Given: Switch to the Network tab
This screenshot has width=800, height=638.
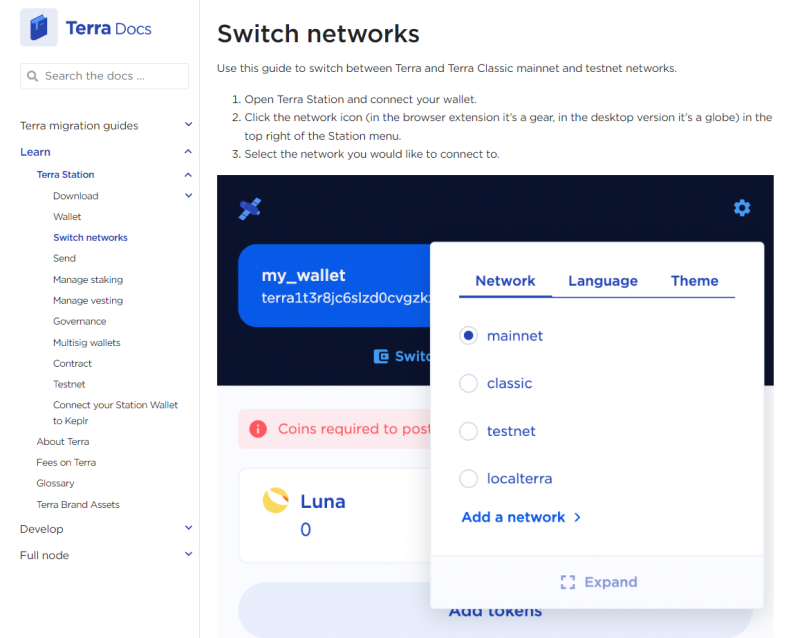Looking at the screenshot, I should tap(505, 281).
